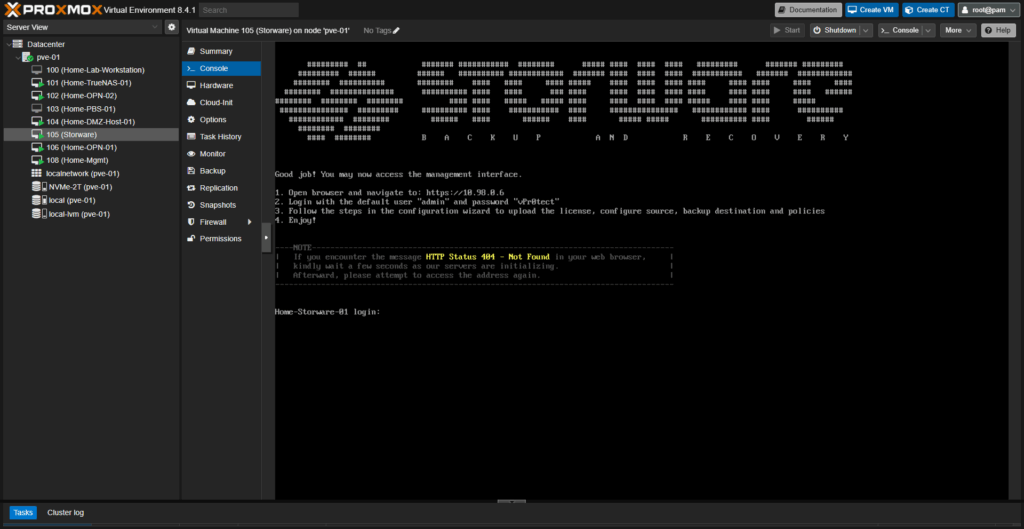Screen dimensions: 1024x529
Task: Switch to the Snapshots tab
Action: (x=217, y=205)
